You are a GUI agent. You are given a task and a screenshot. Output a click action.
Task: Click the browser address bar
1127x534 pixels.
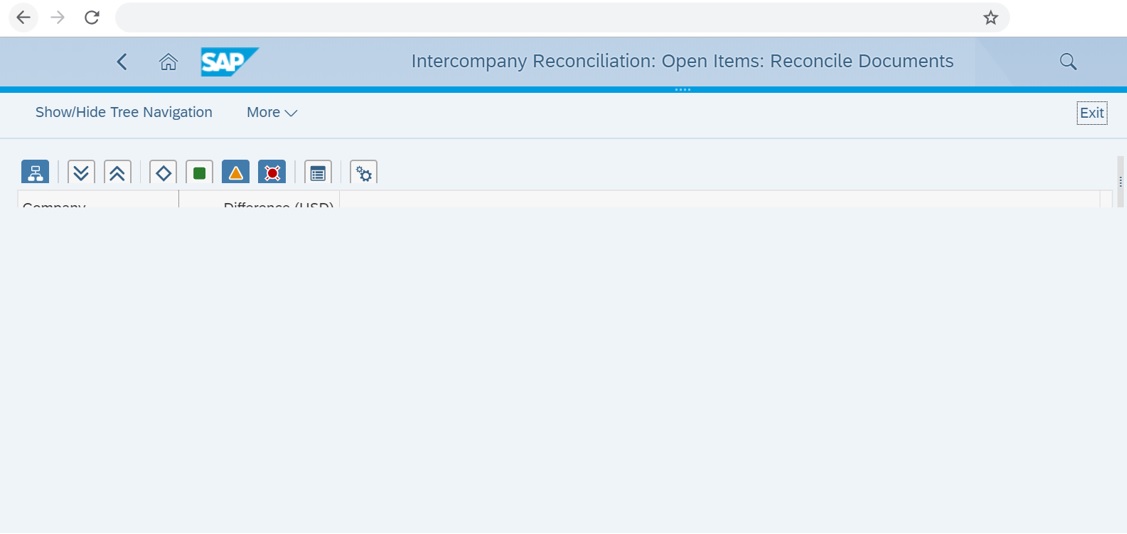click(x=546, y=17)
